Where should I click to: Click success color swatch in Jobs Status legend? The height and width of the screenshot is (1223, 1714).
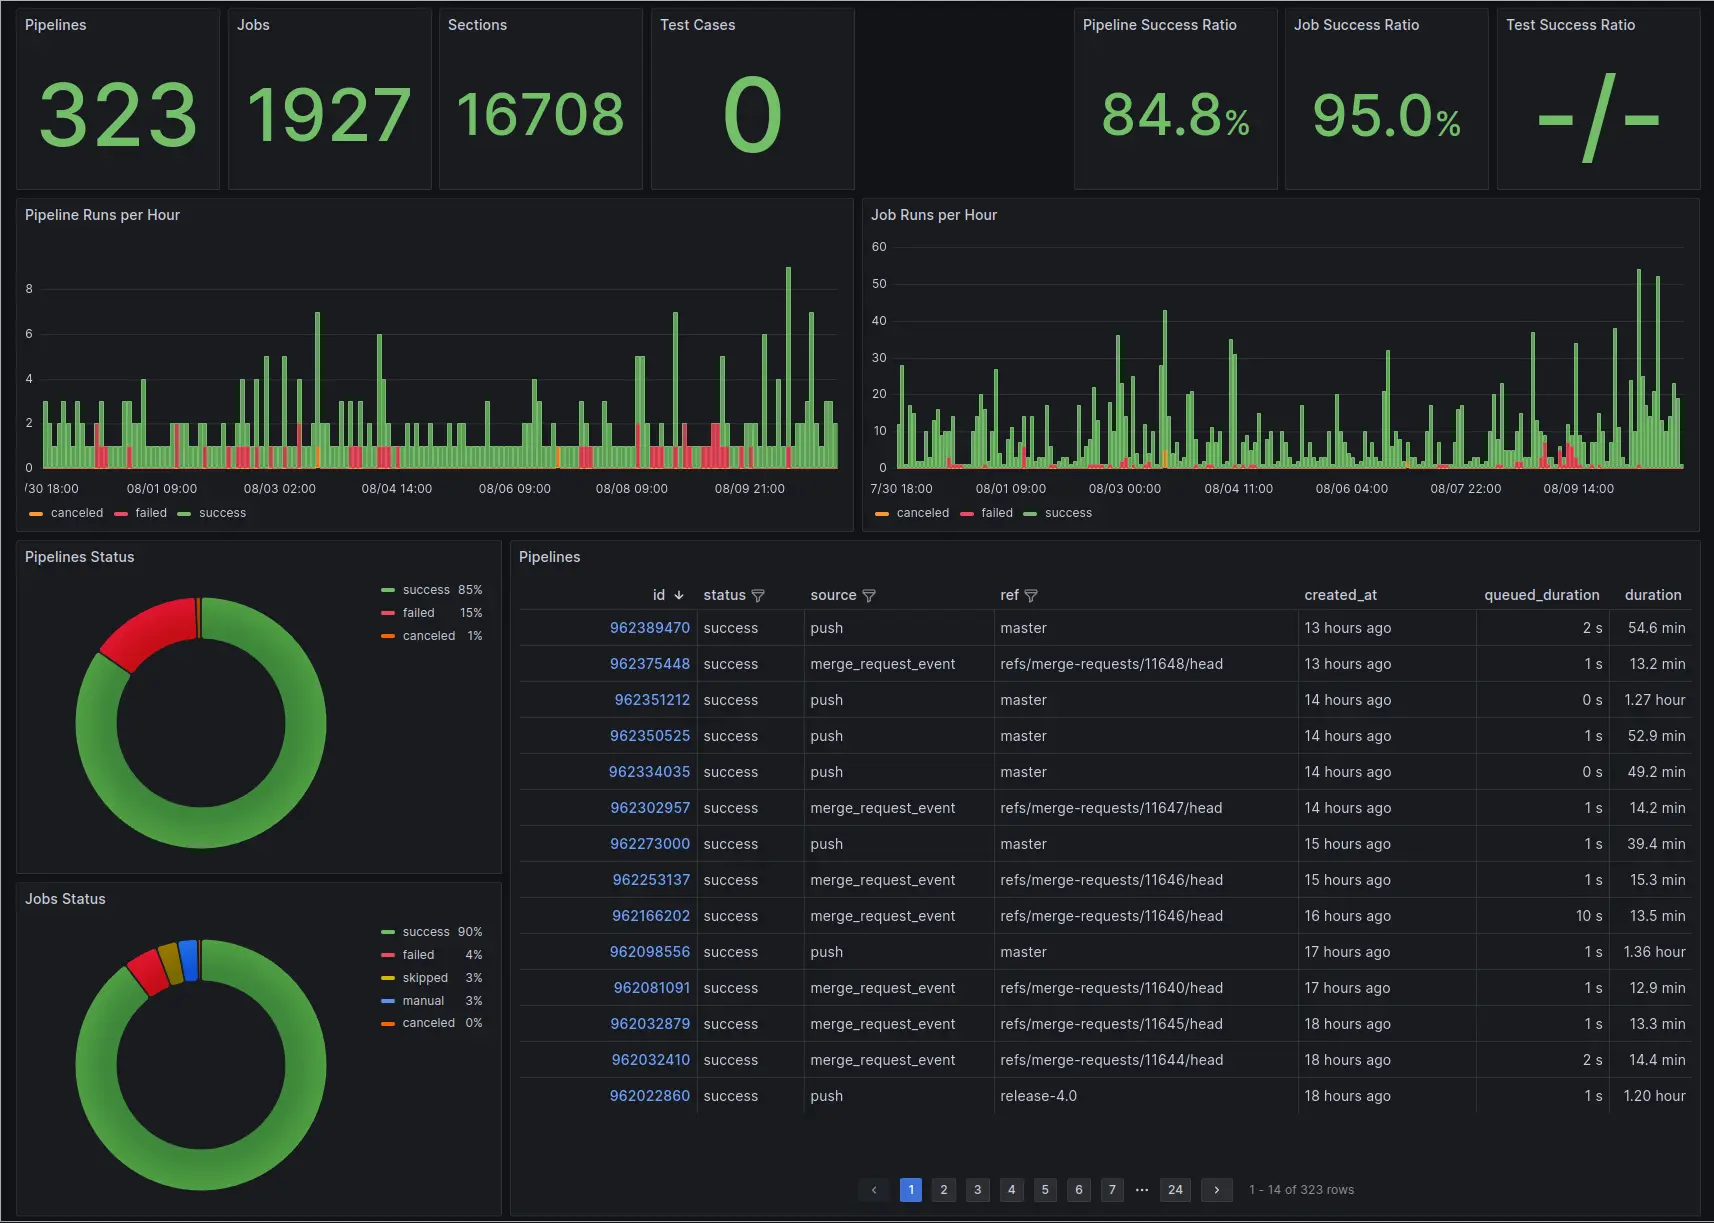click(x=388, y=932)
